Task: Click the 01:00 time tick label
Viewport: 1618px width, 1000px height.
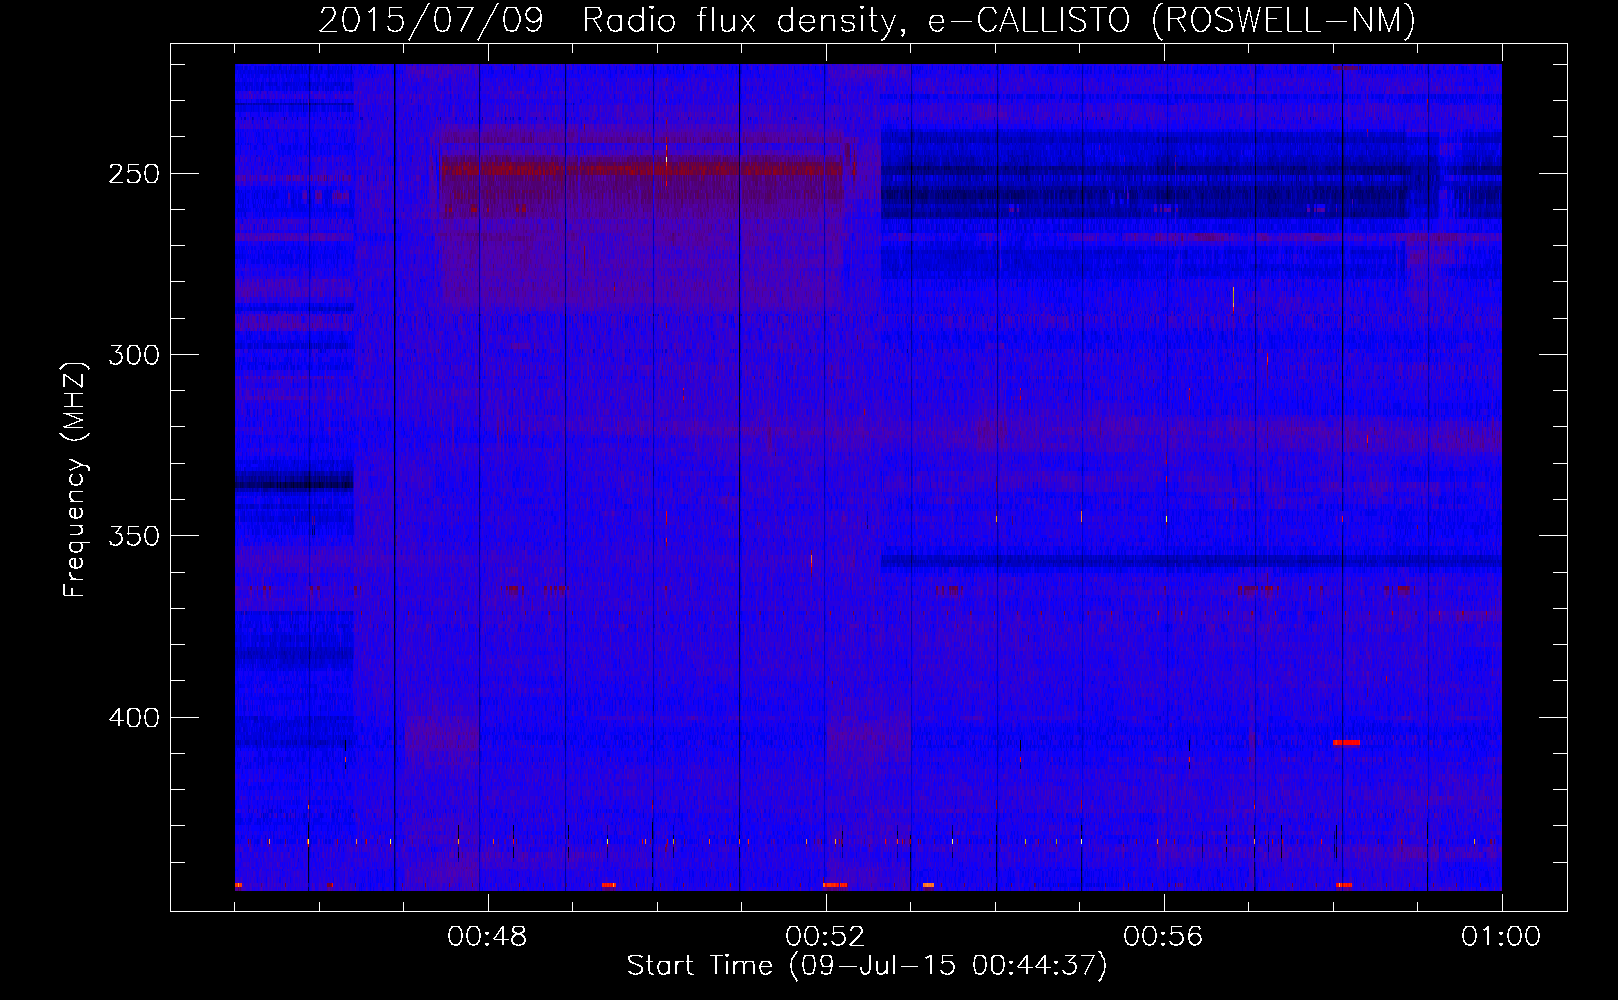Action: 1501,937
